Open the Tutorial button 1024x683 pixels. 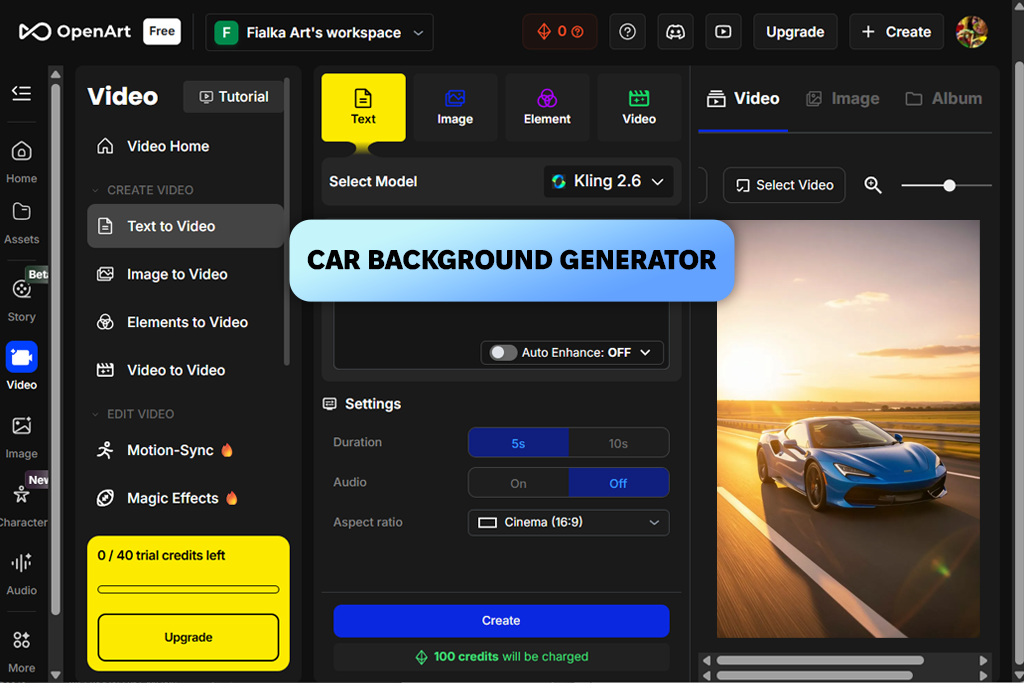(234, 97)
